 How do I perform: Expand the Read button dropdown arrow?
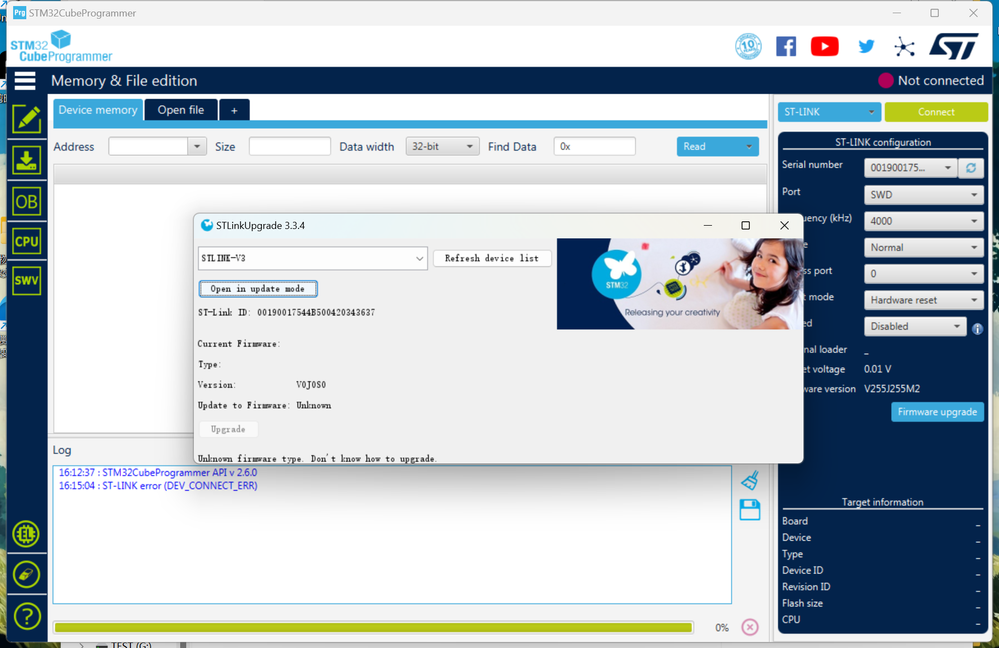(x=749, y=147)
